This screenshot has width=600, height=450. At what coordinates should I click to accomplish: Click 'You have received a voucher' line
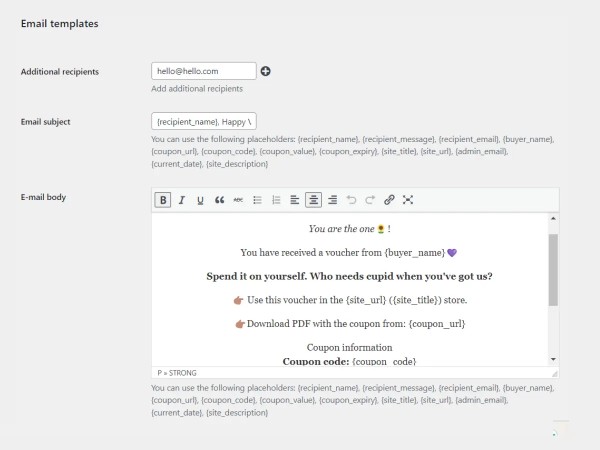(x=349, y=253)
